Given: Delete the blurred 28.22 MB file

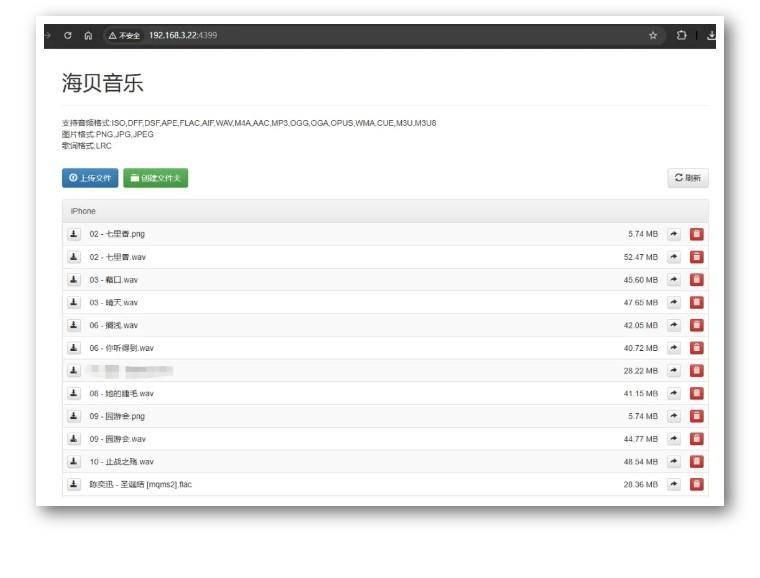Looking at the screenshot, I should (x=697, y=371).
